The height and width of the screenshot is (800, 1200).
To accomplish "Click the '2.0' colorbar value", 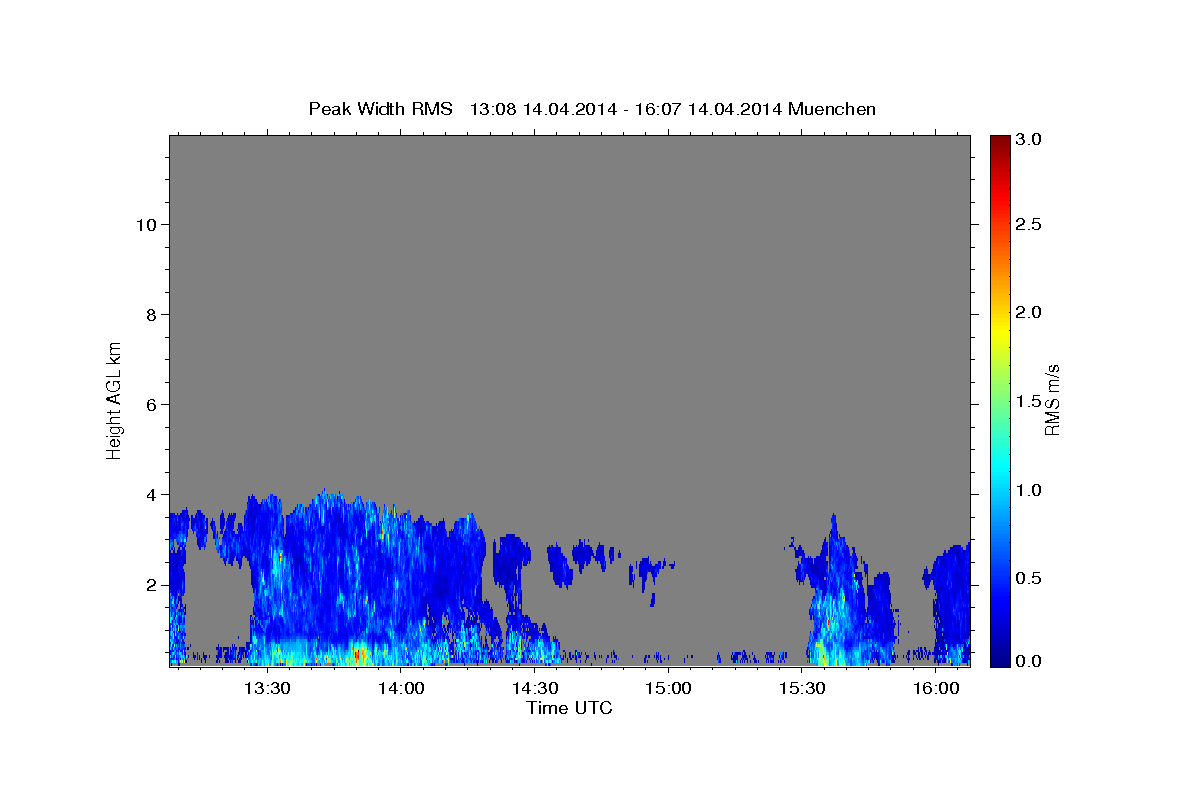I will 1027,312.
